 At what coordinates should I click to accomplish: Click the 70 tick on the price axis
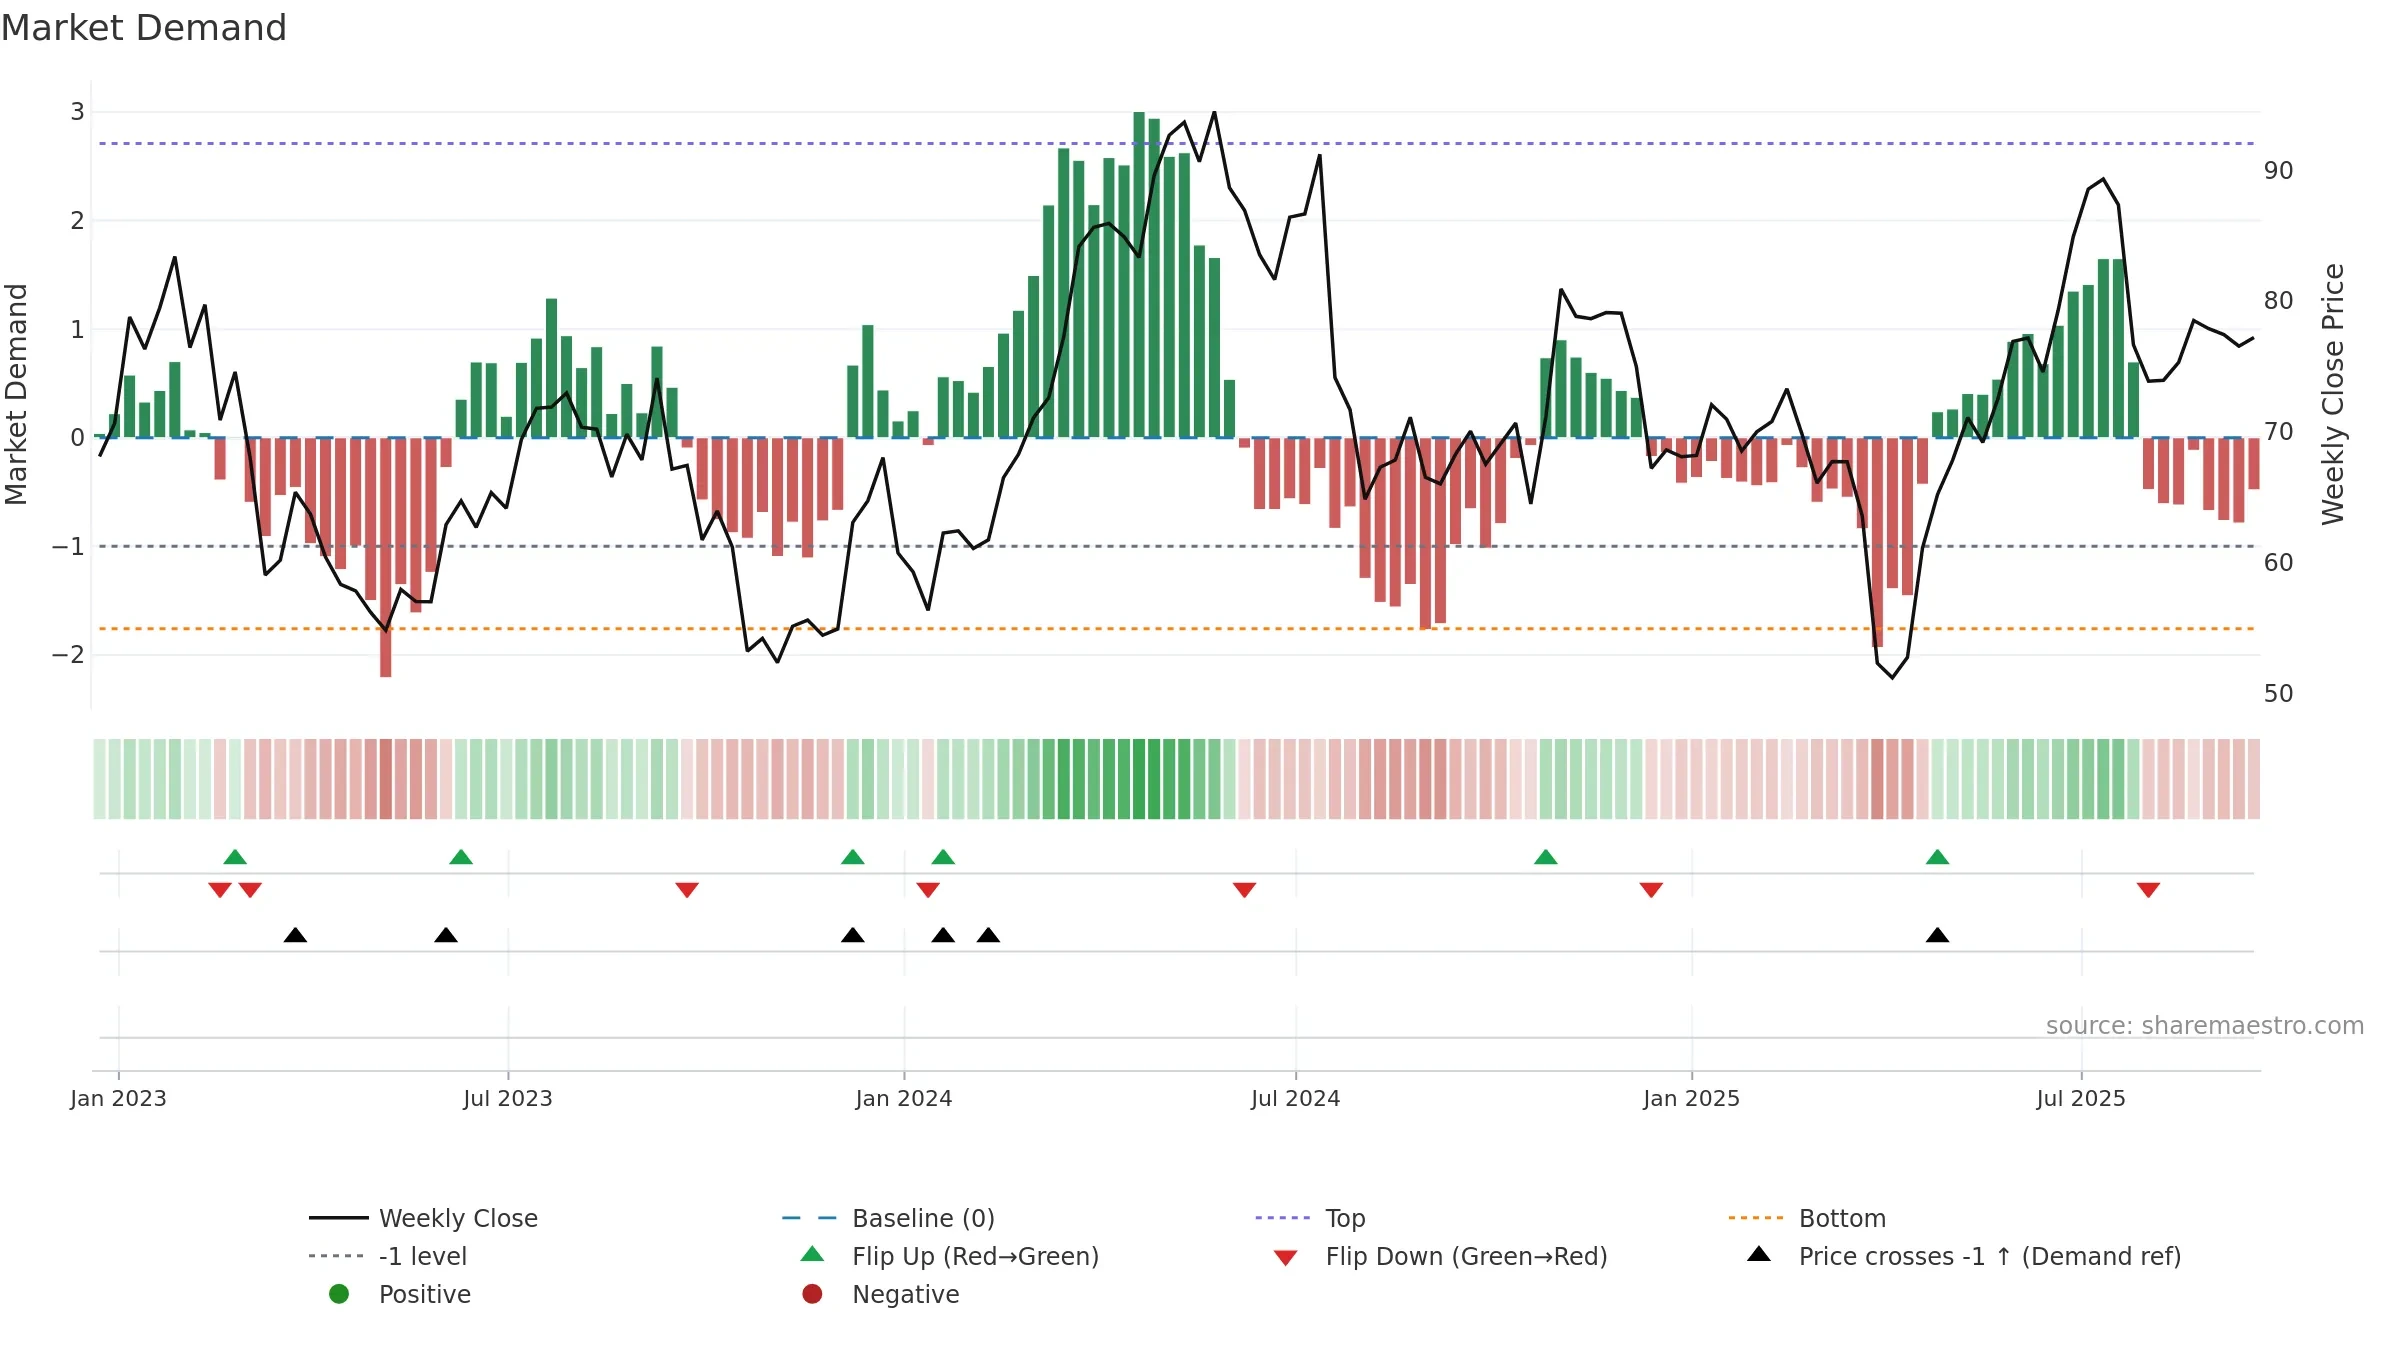(x=2279, y=431)
